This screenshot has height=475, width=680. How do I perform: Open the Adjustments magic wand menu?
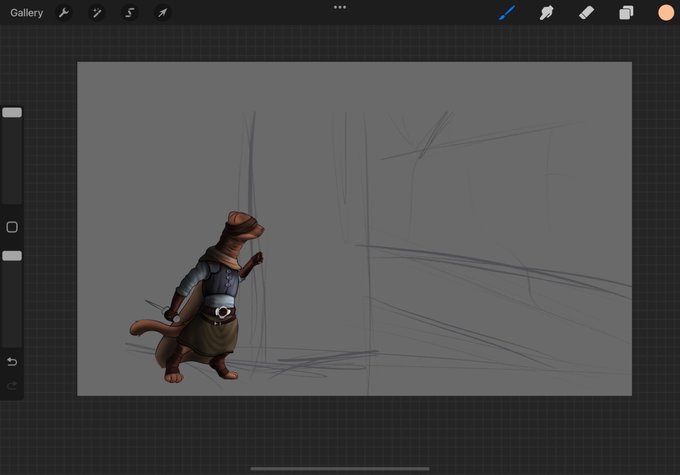pyautogui.click(x=97, y=13)
